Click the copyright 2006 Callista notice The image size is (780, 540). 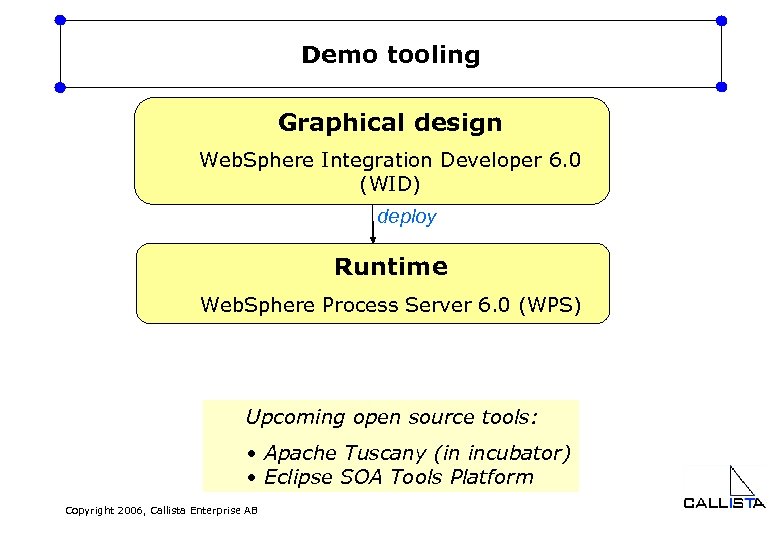[162, 511]
